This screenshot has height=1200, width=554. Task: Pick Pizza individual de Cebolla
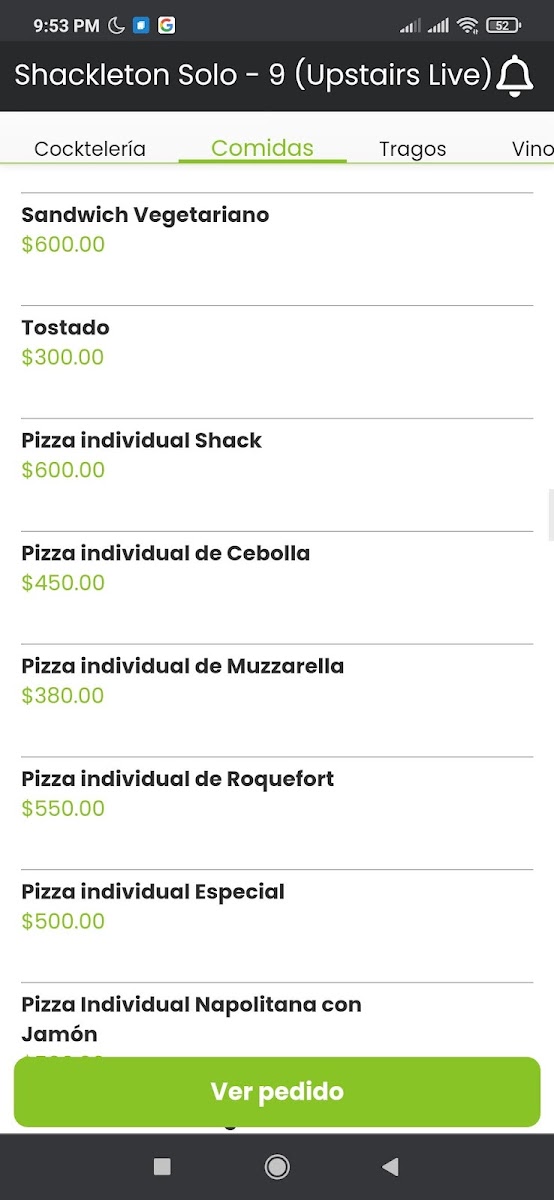click(277, 588)
